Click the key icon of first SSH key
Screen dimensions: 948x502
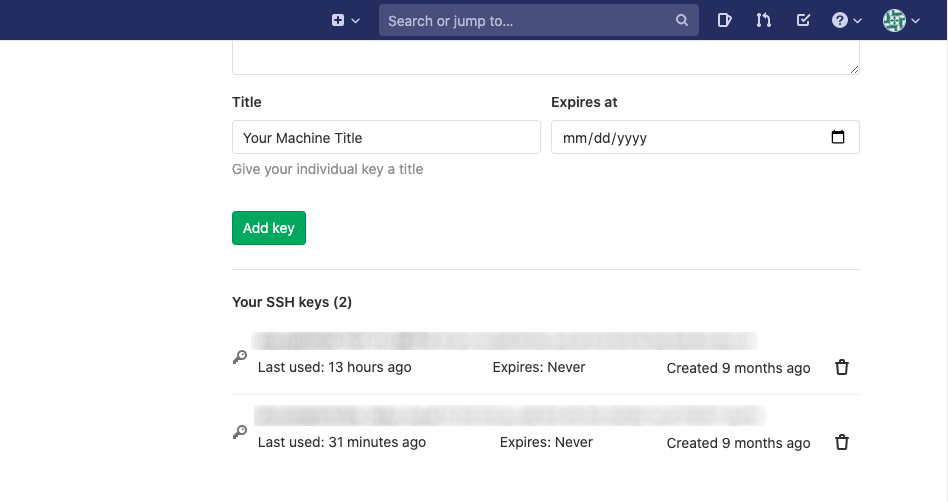pos(240,357)
